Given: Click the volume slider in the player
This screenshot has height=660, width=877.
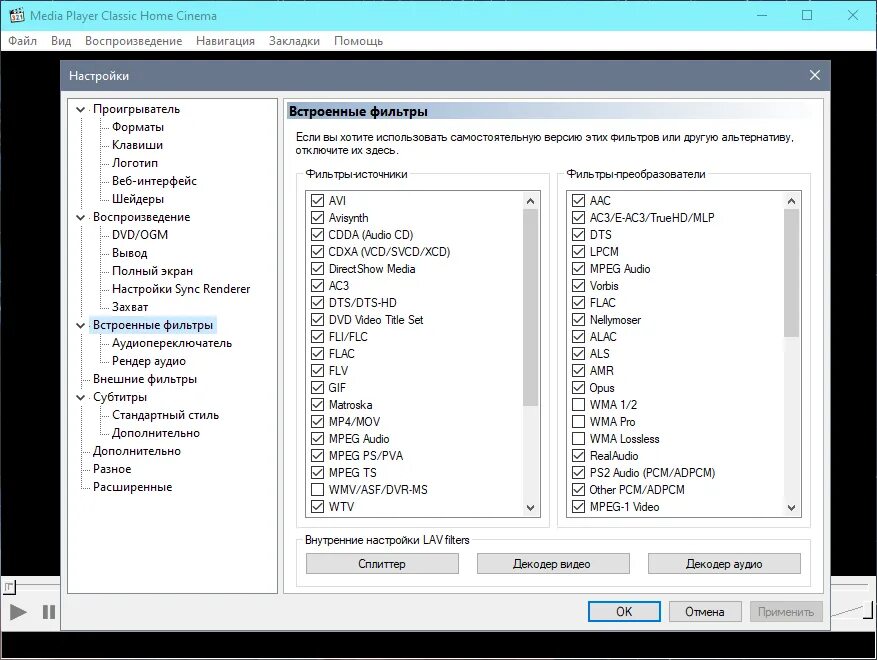Looking at the screenshot, I should point(852,610).
